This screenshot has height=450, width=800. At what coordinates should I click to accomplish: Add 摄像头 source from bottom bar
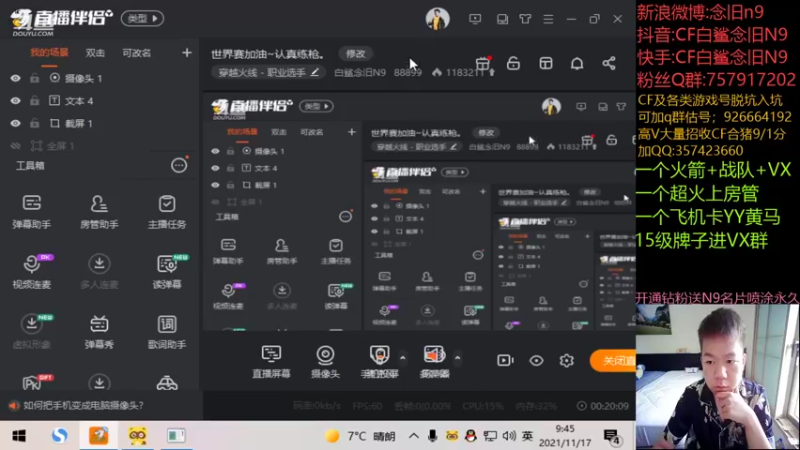pyautogui.click(x=325, y=361)
